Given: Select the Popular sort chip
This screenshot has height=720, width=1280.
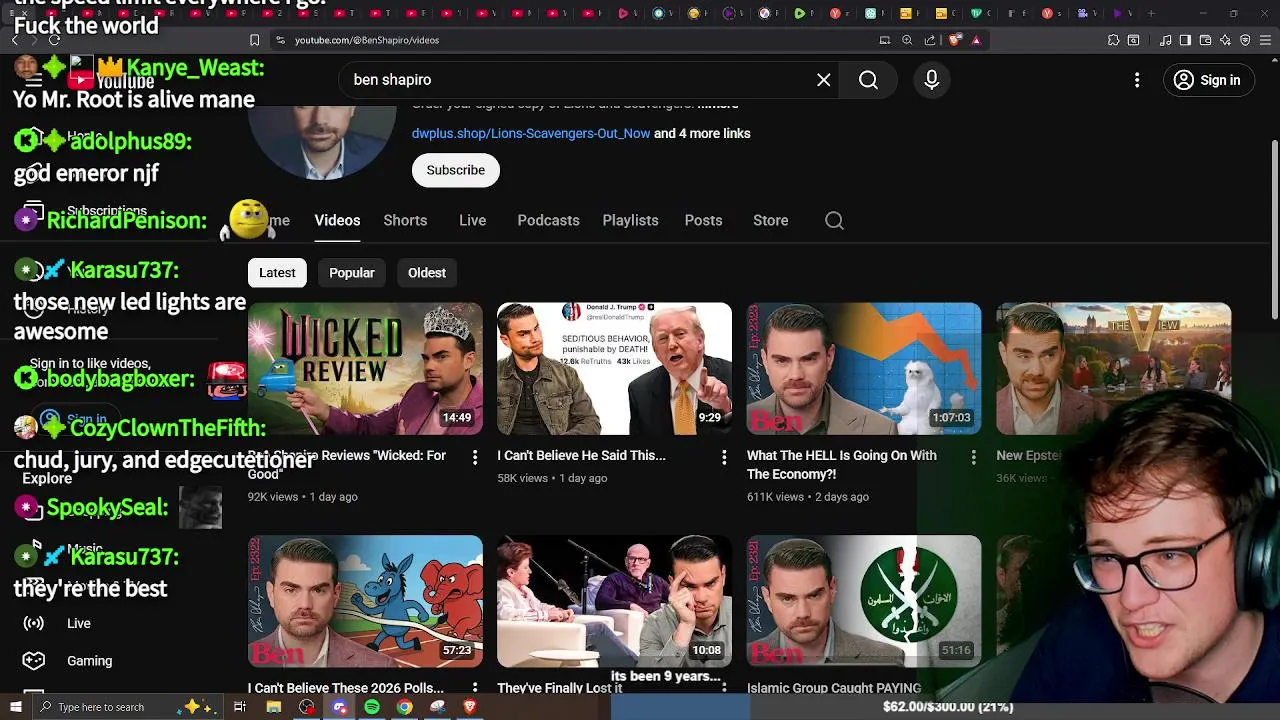Looking at the screenshot, I should click(352, 273).
